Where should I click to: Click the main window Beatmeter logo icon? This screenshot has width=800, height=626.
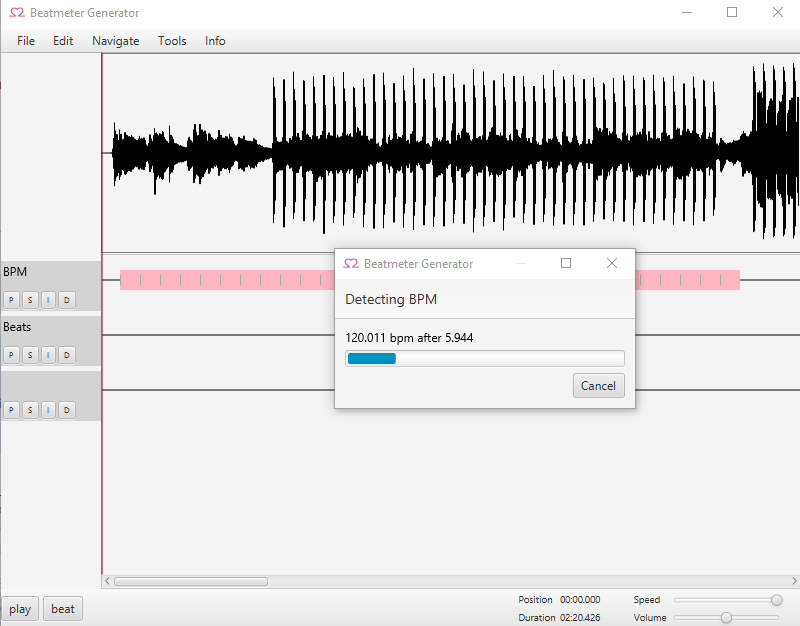pyautogui.click(x=17, y=13)
